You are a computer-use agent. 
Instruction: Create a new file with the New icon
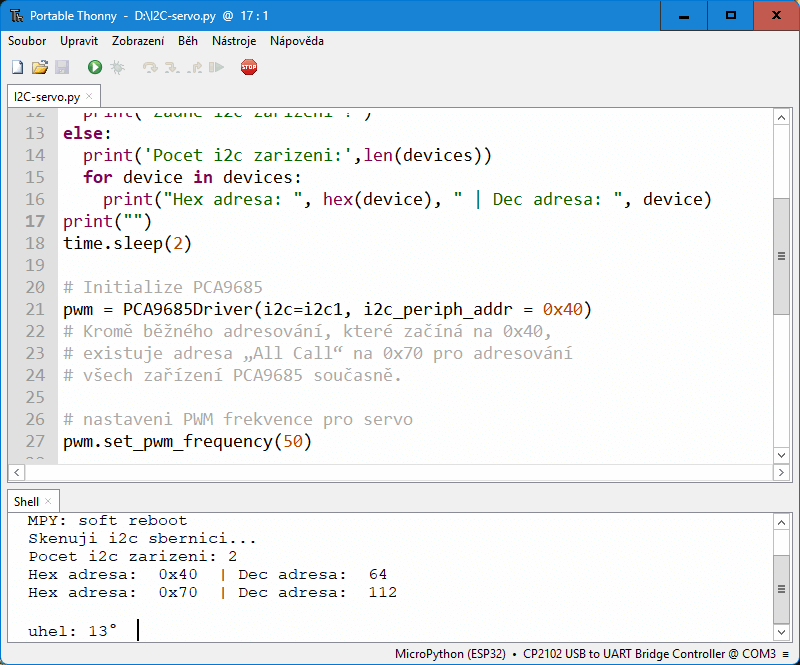17,67
